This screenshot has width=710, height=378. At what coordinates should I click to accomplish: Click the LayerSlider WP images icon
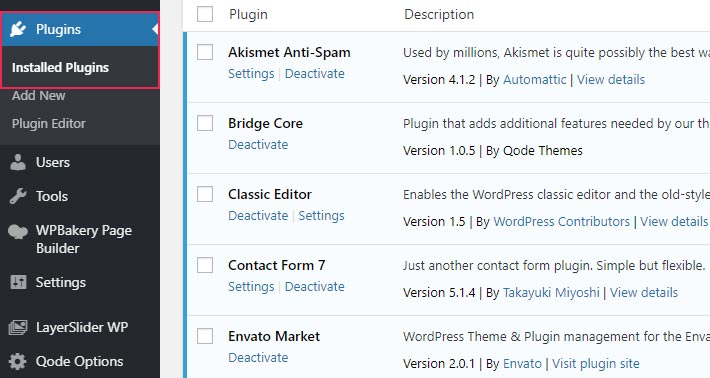click(x=18, y=327)
